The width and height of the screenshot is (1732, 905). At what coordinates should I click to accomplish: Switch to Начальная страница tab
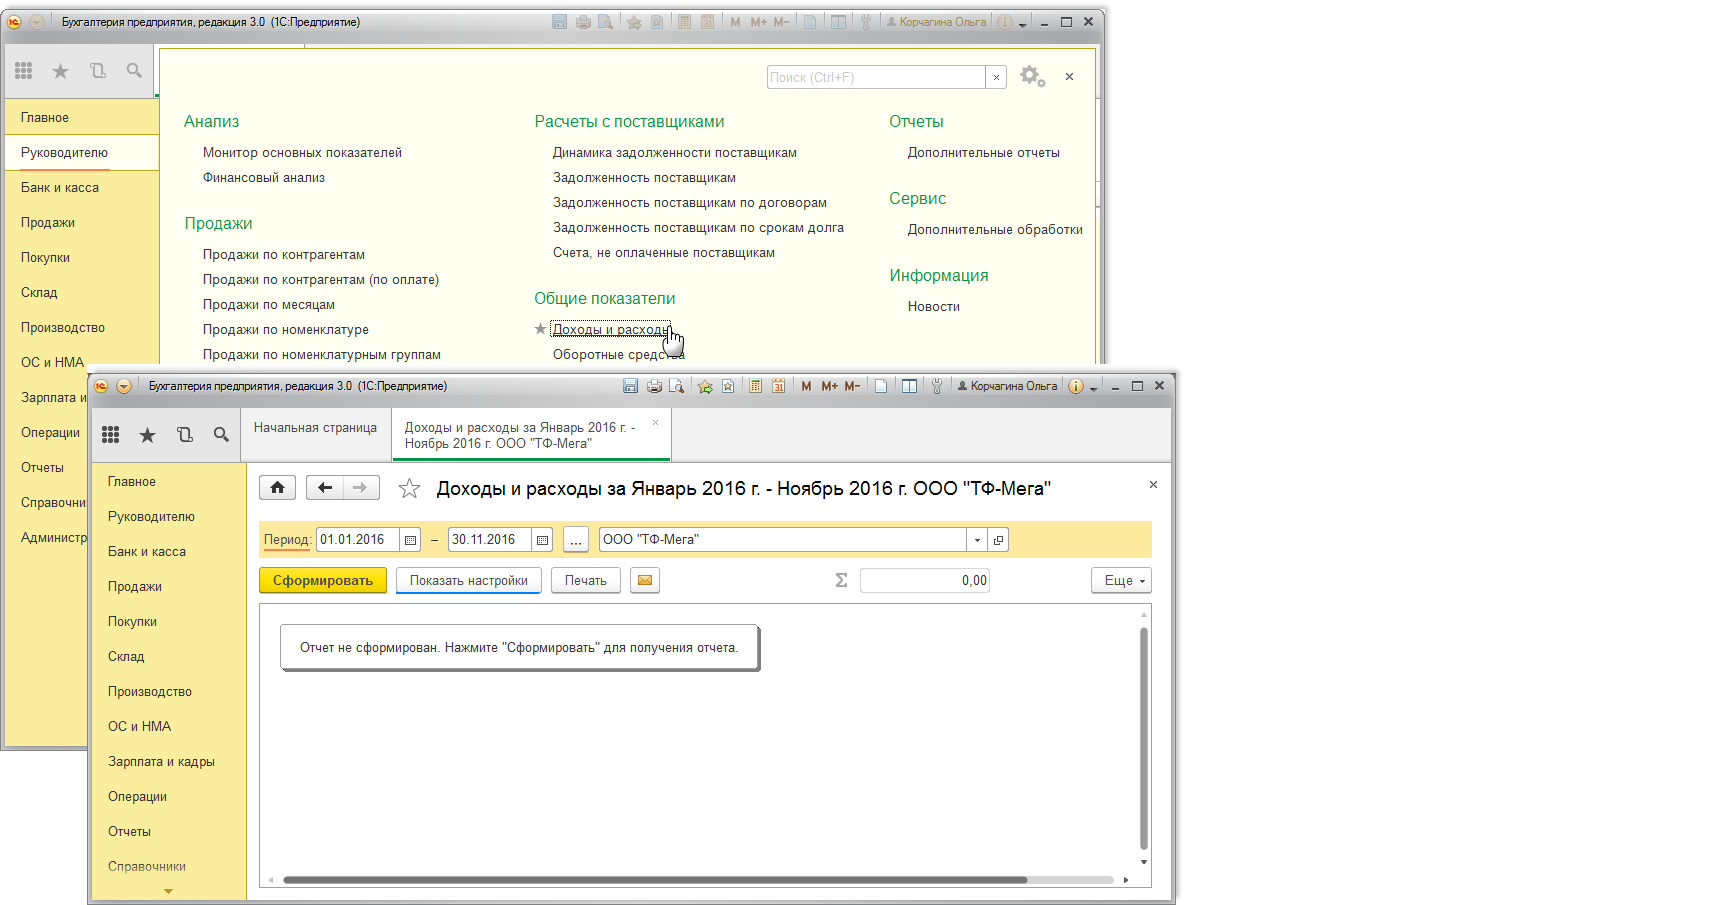(x=315, y=428)
